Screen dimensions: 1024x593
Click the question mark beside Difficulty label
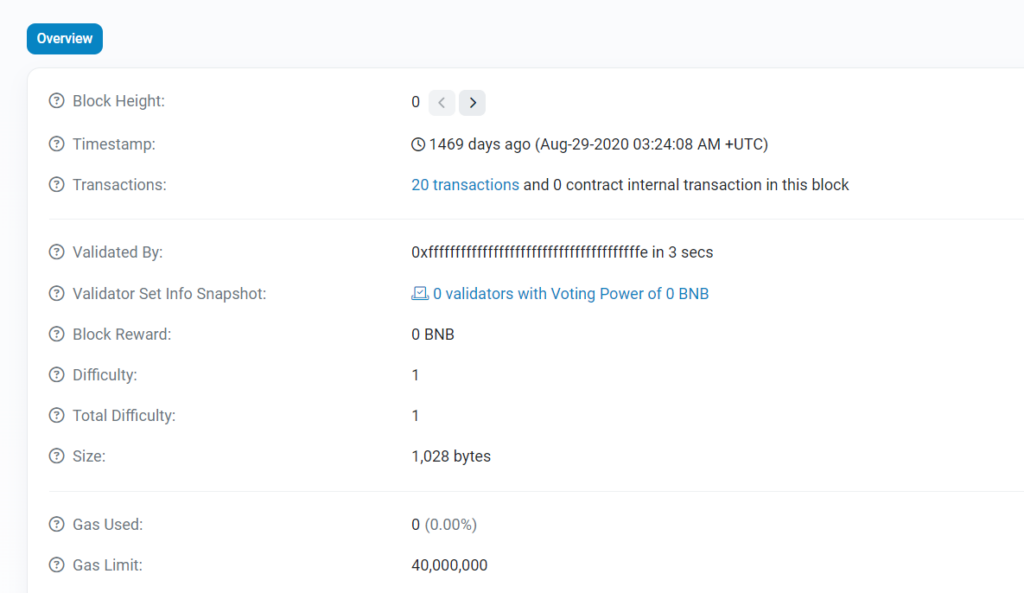click(x=57, y=375)
